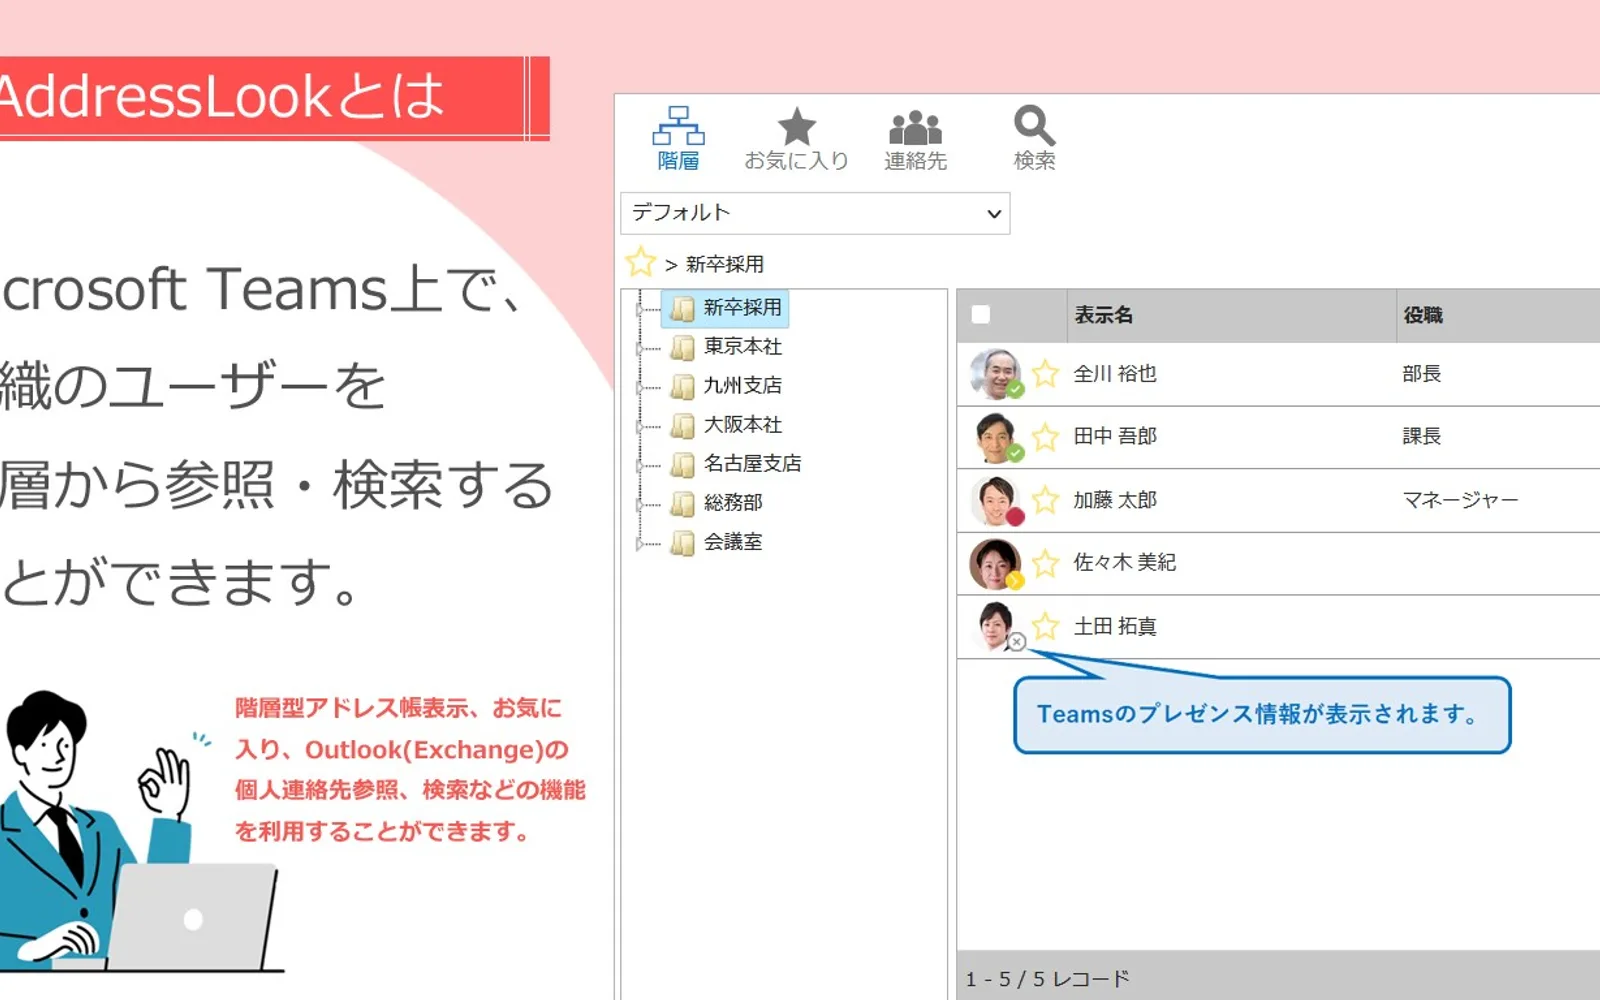Expand the 大阪本社 tree node
The width and height of the screenshot is (1600, 1000).
(640, 427)
